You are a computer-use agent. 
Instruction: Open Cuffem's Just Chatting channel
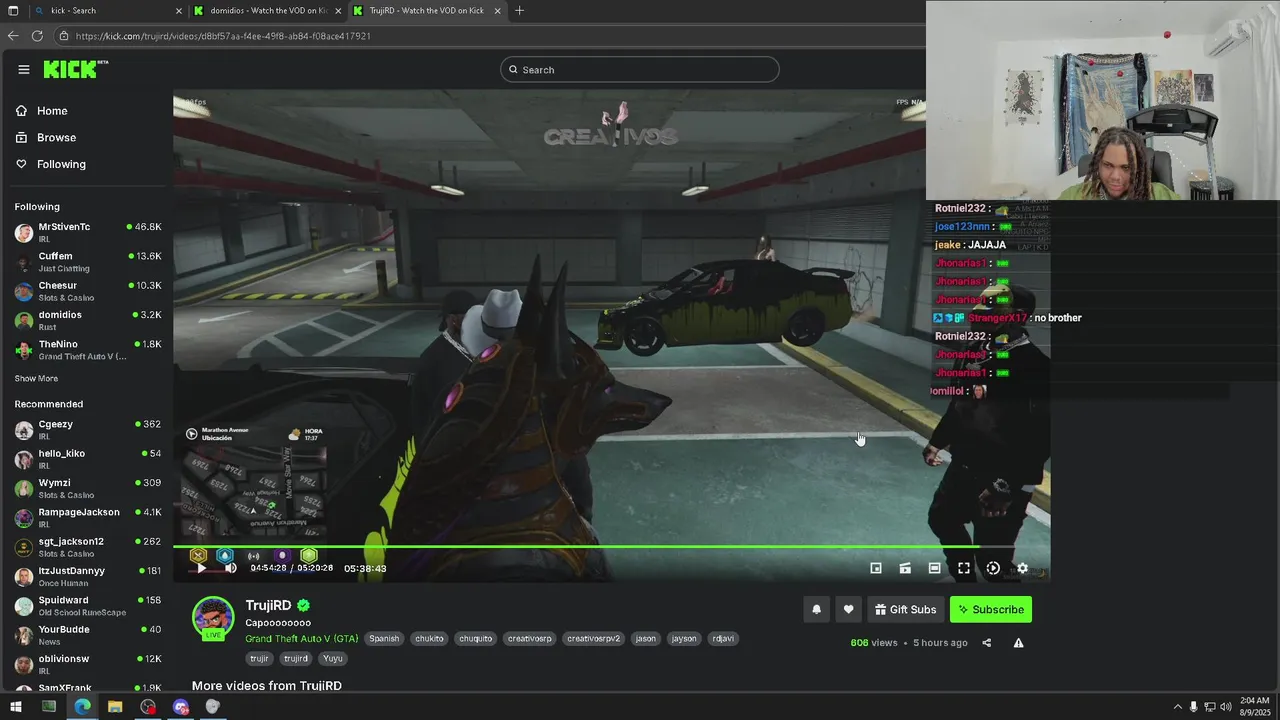pos(88,262)
